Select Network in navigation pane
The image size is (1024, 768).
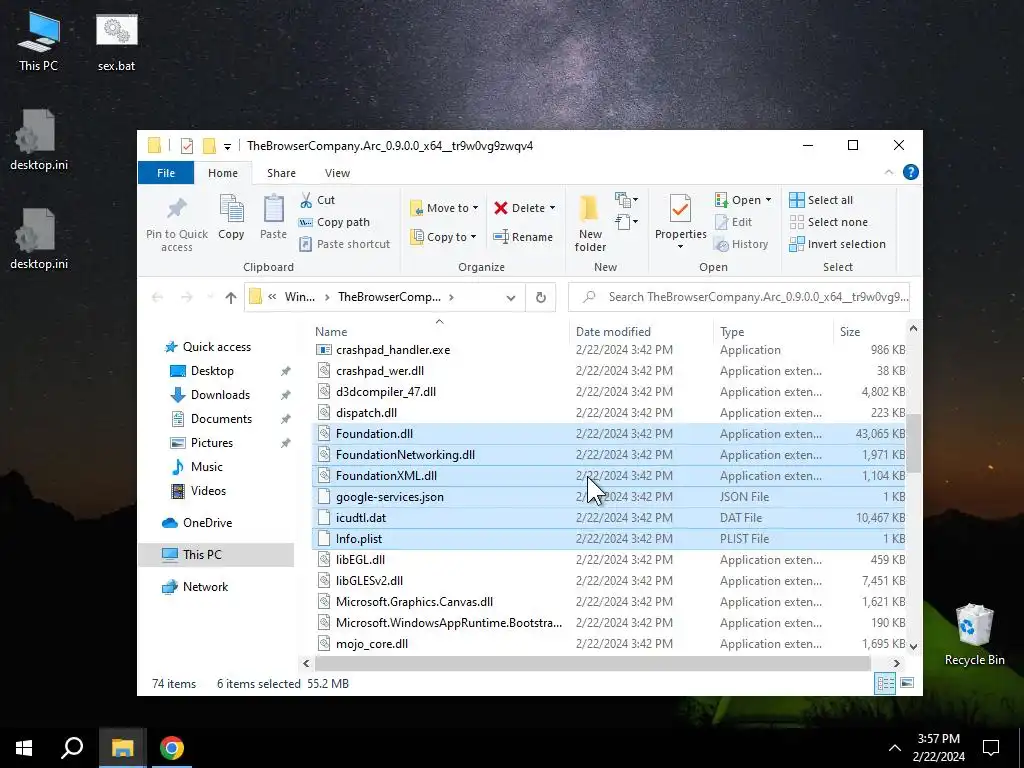(205, 586)
